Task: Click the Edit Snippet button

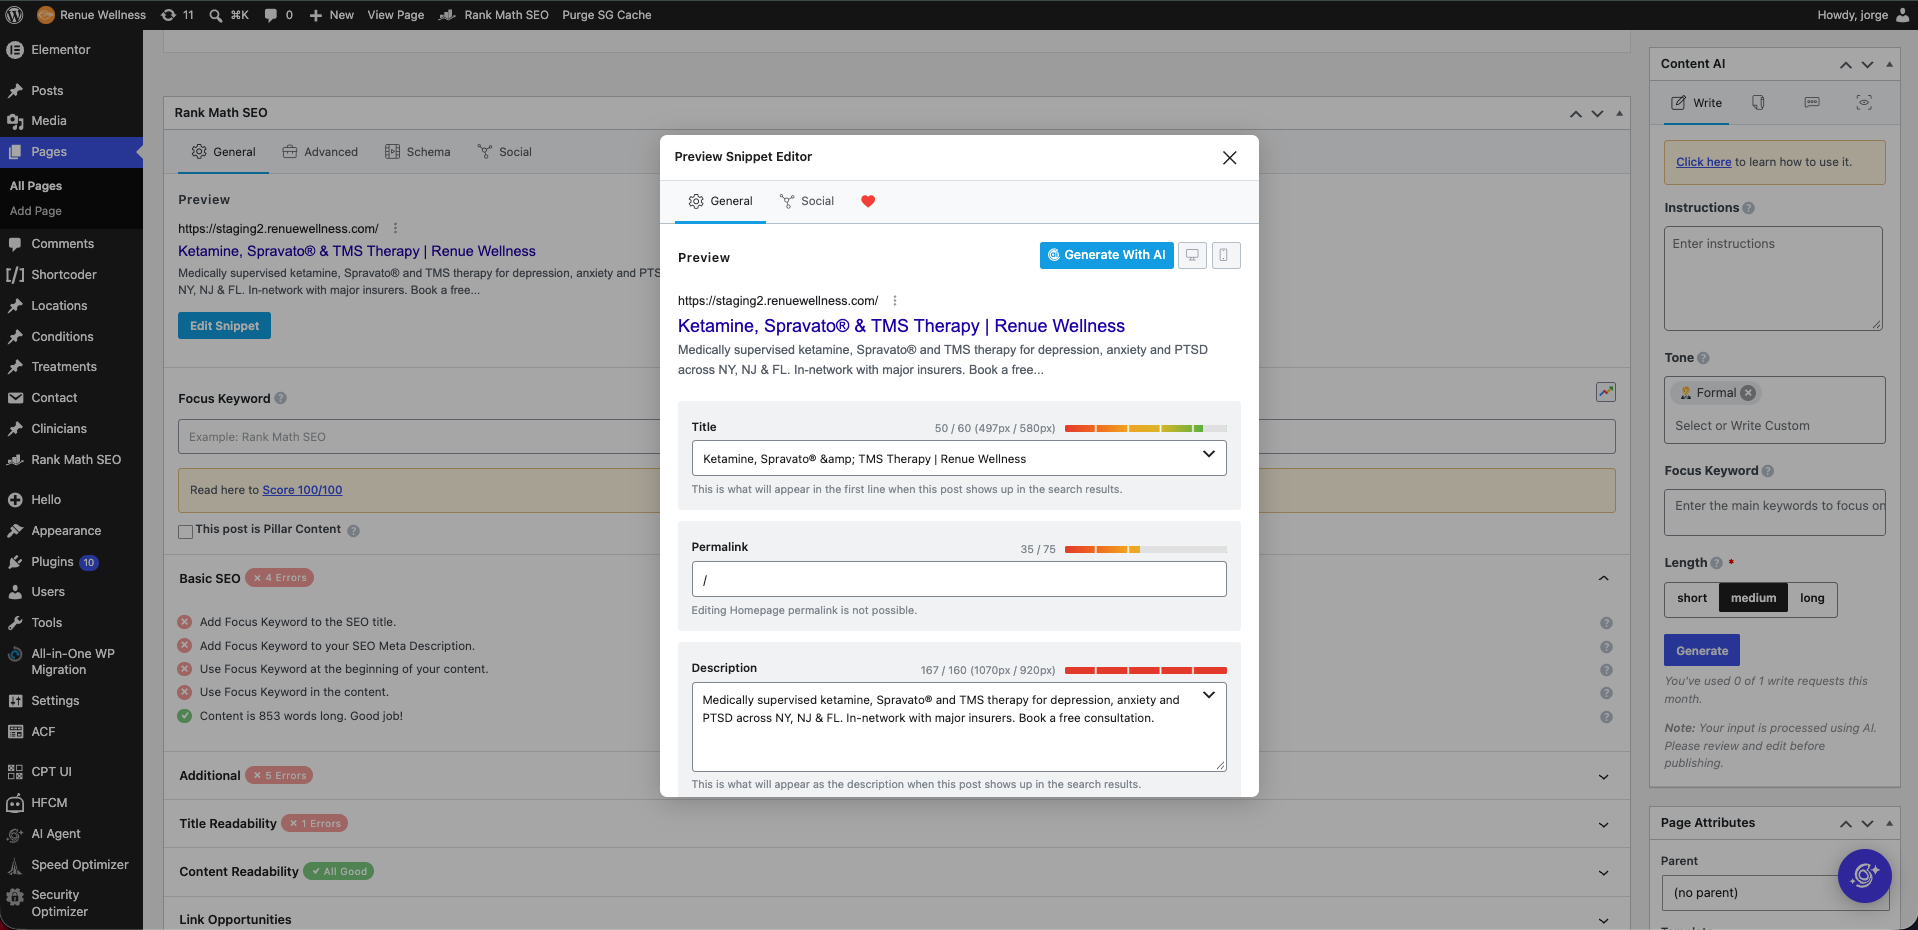Action: point(224,326)
